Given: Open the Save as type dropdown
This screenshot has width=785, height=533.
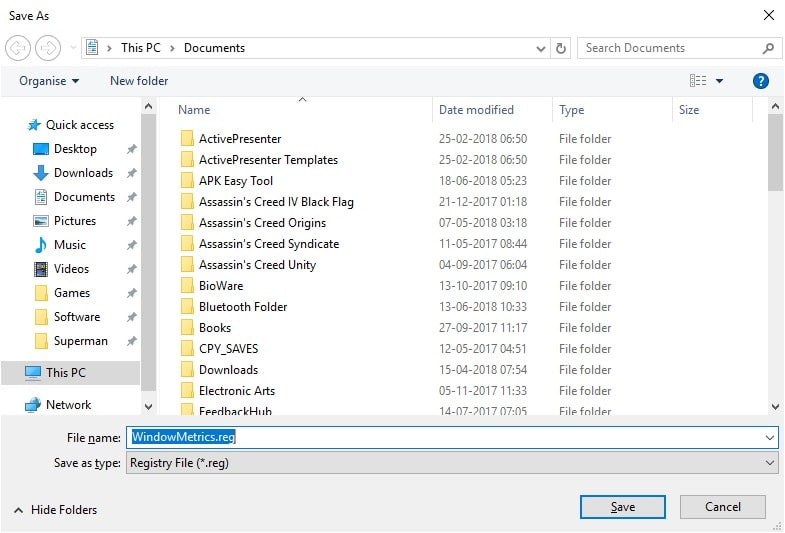Looking at the screenshot, I should click(452, 463).
